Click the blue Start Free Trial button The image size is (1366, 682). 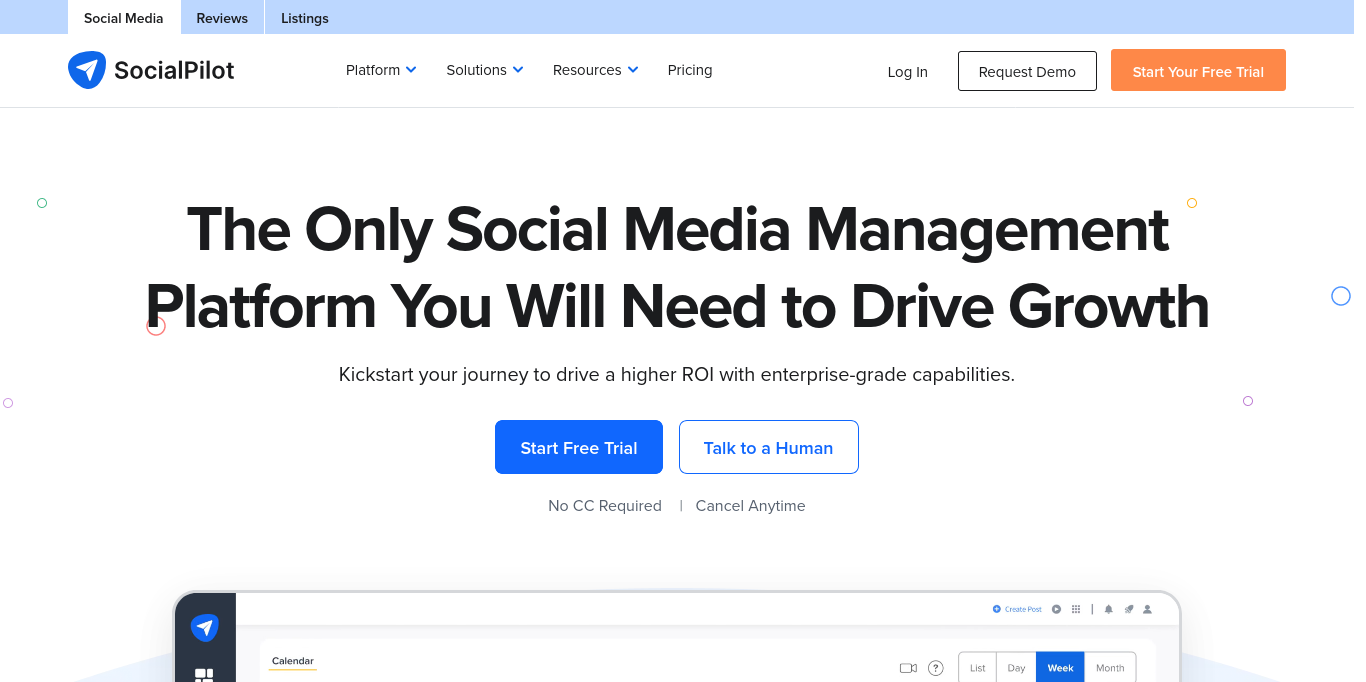(x=579, y=447)
